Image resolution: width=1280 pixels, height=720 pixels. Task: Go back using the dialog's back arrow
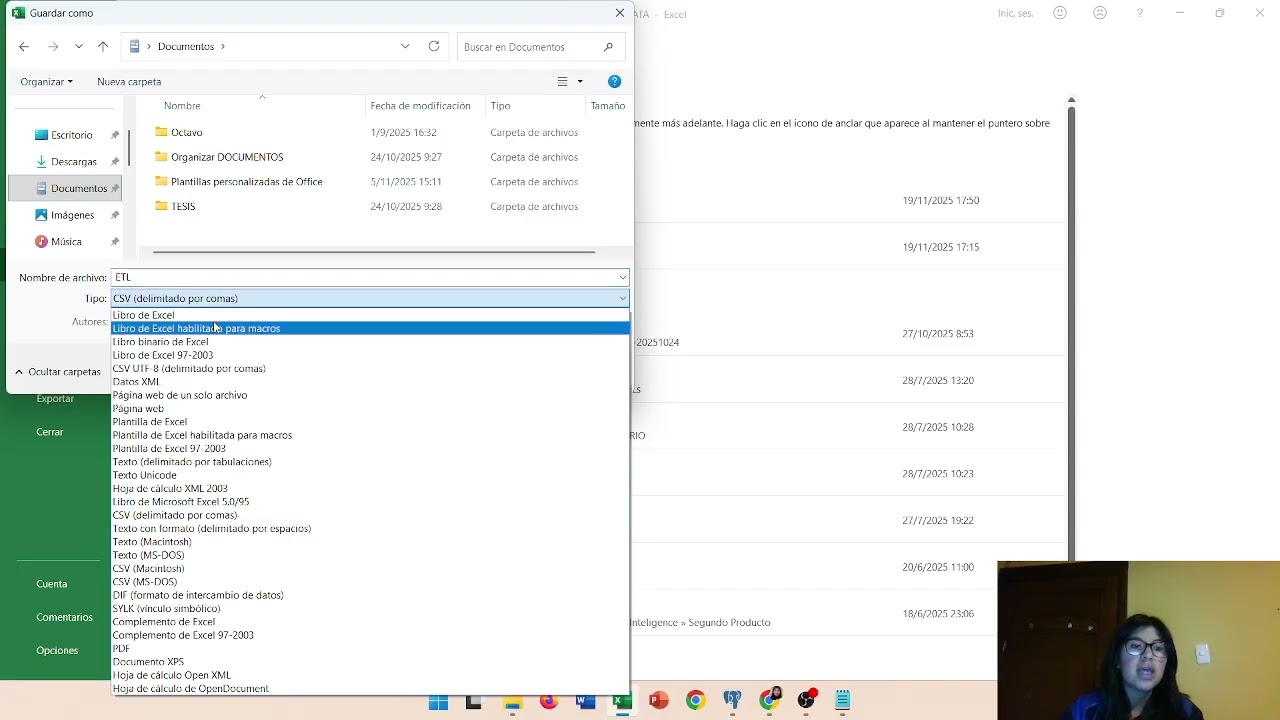tap(24, 47)
